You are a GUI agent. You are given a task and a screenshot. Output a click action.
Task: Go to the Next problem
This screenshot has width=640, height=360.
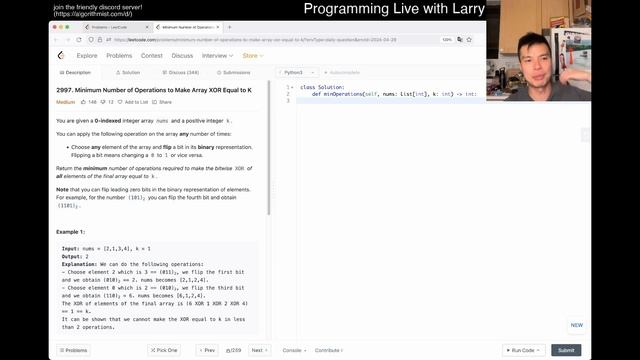click(x=260, y=350)
